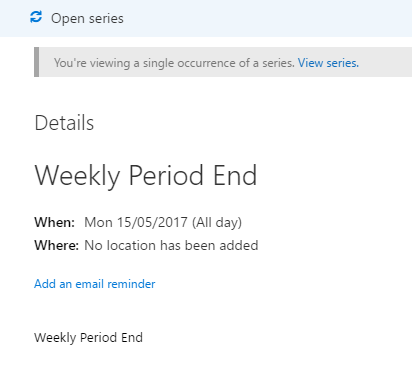Image resolution: width=412 pixels, height=379 pixels.
Task: Click the Where: label
Action: pyautogui.click(x=57, y=245)
